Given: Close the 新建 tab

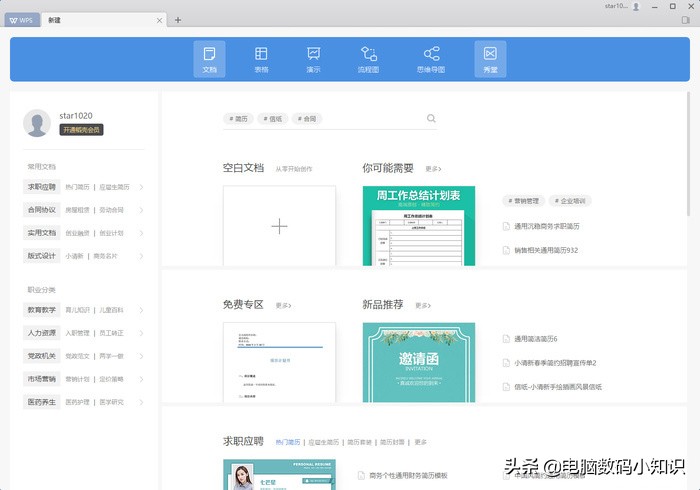Looking at the screenshot, I should click(159, 20).
